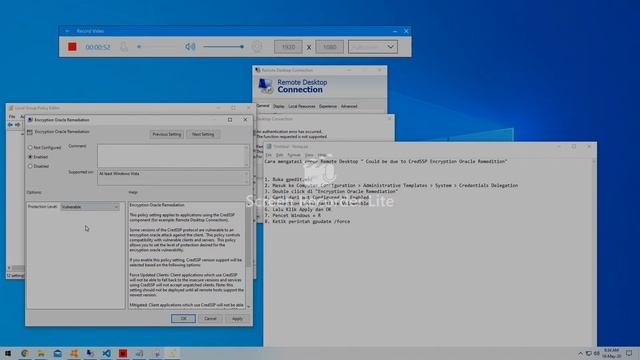
Task: Open File menu in Local Group Policy Editor
Action: point(12,117)
